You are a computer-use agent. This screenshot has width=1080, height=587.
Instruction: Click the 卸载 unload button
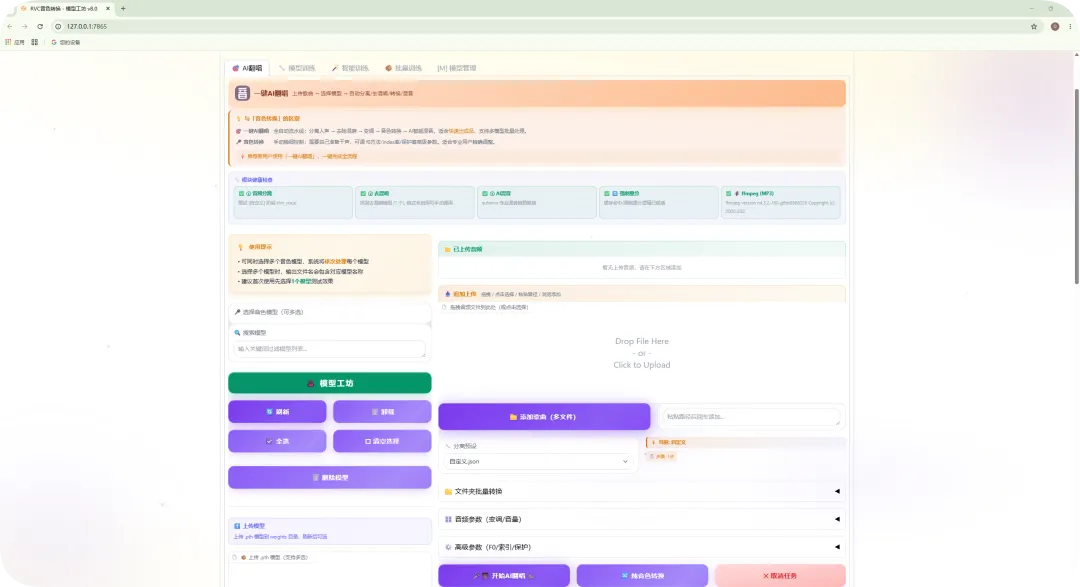tap(382, 412)
